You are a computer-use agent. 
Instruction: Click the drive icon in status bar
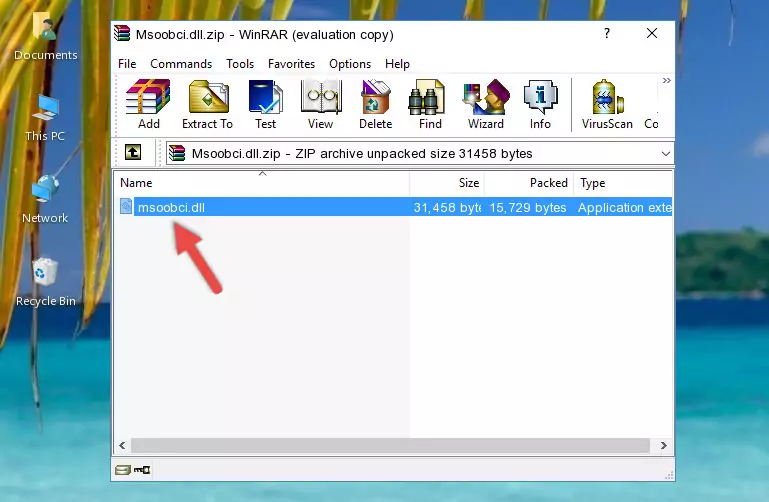click(123, 470)
